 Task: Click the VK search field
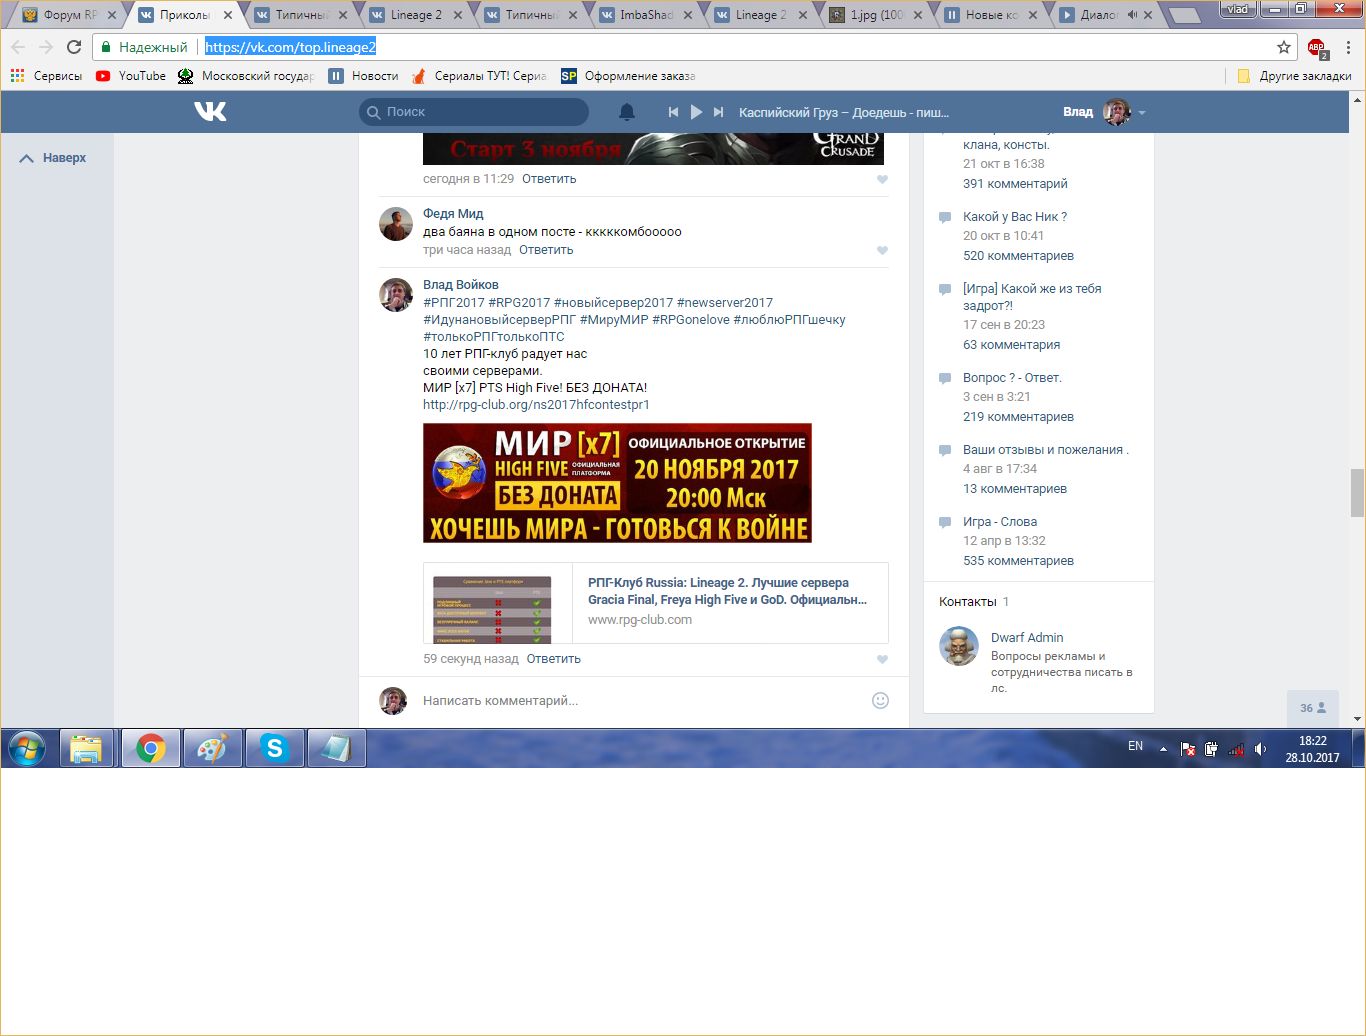(474, 112)
